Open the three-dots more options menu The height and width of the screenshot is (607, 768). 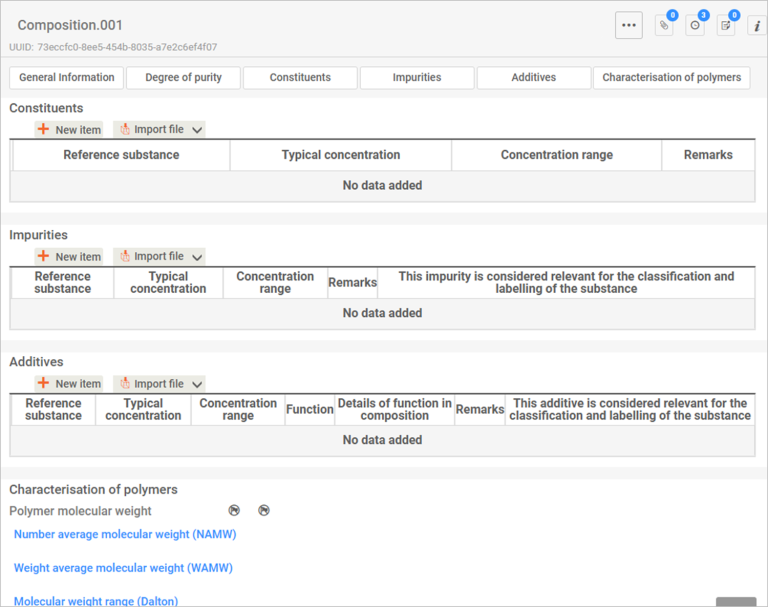point(628,25)
